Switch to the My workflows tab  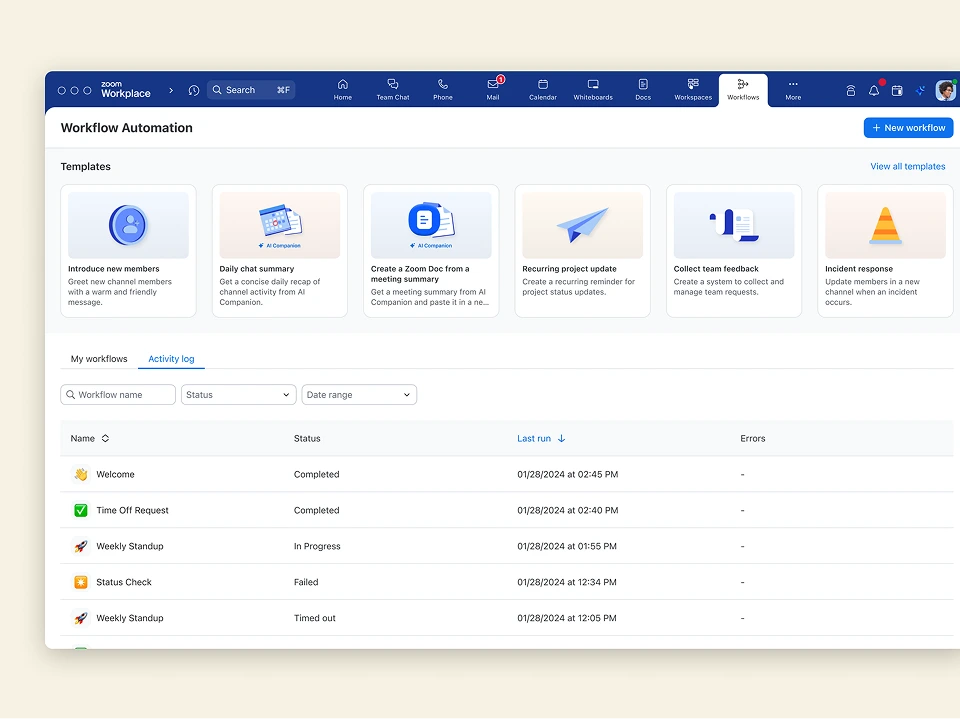click(99, 359)
